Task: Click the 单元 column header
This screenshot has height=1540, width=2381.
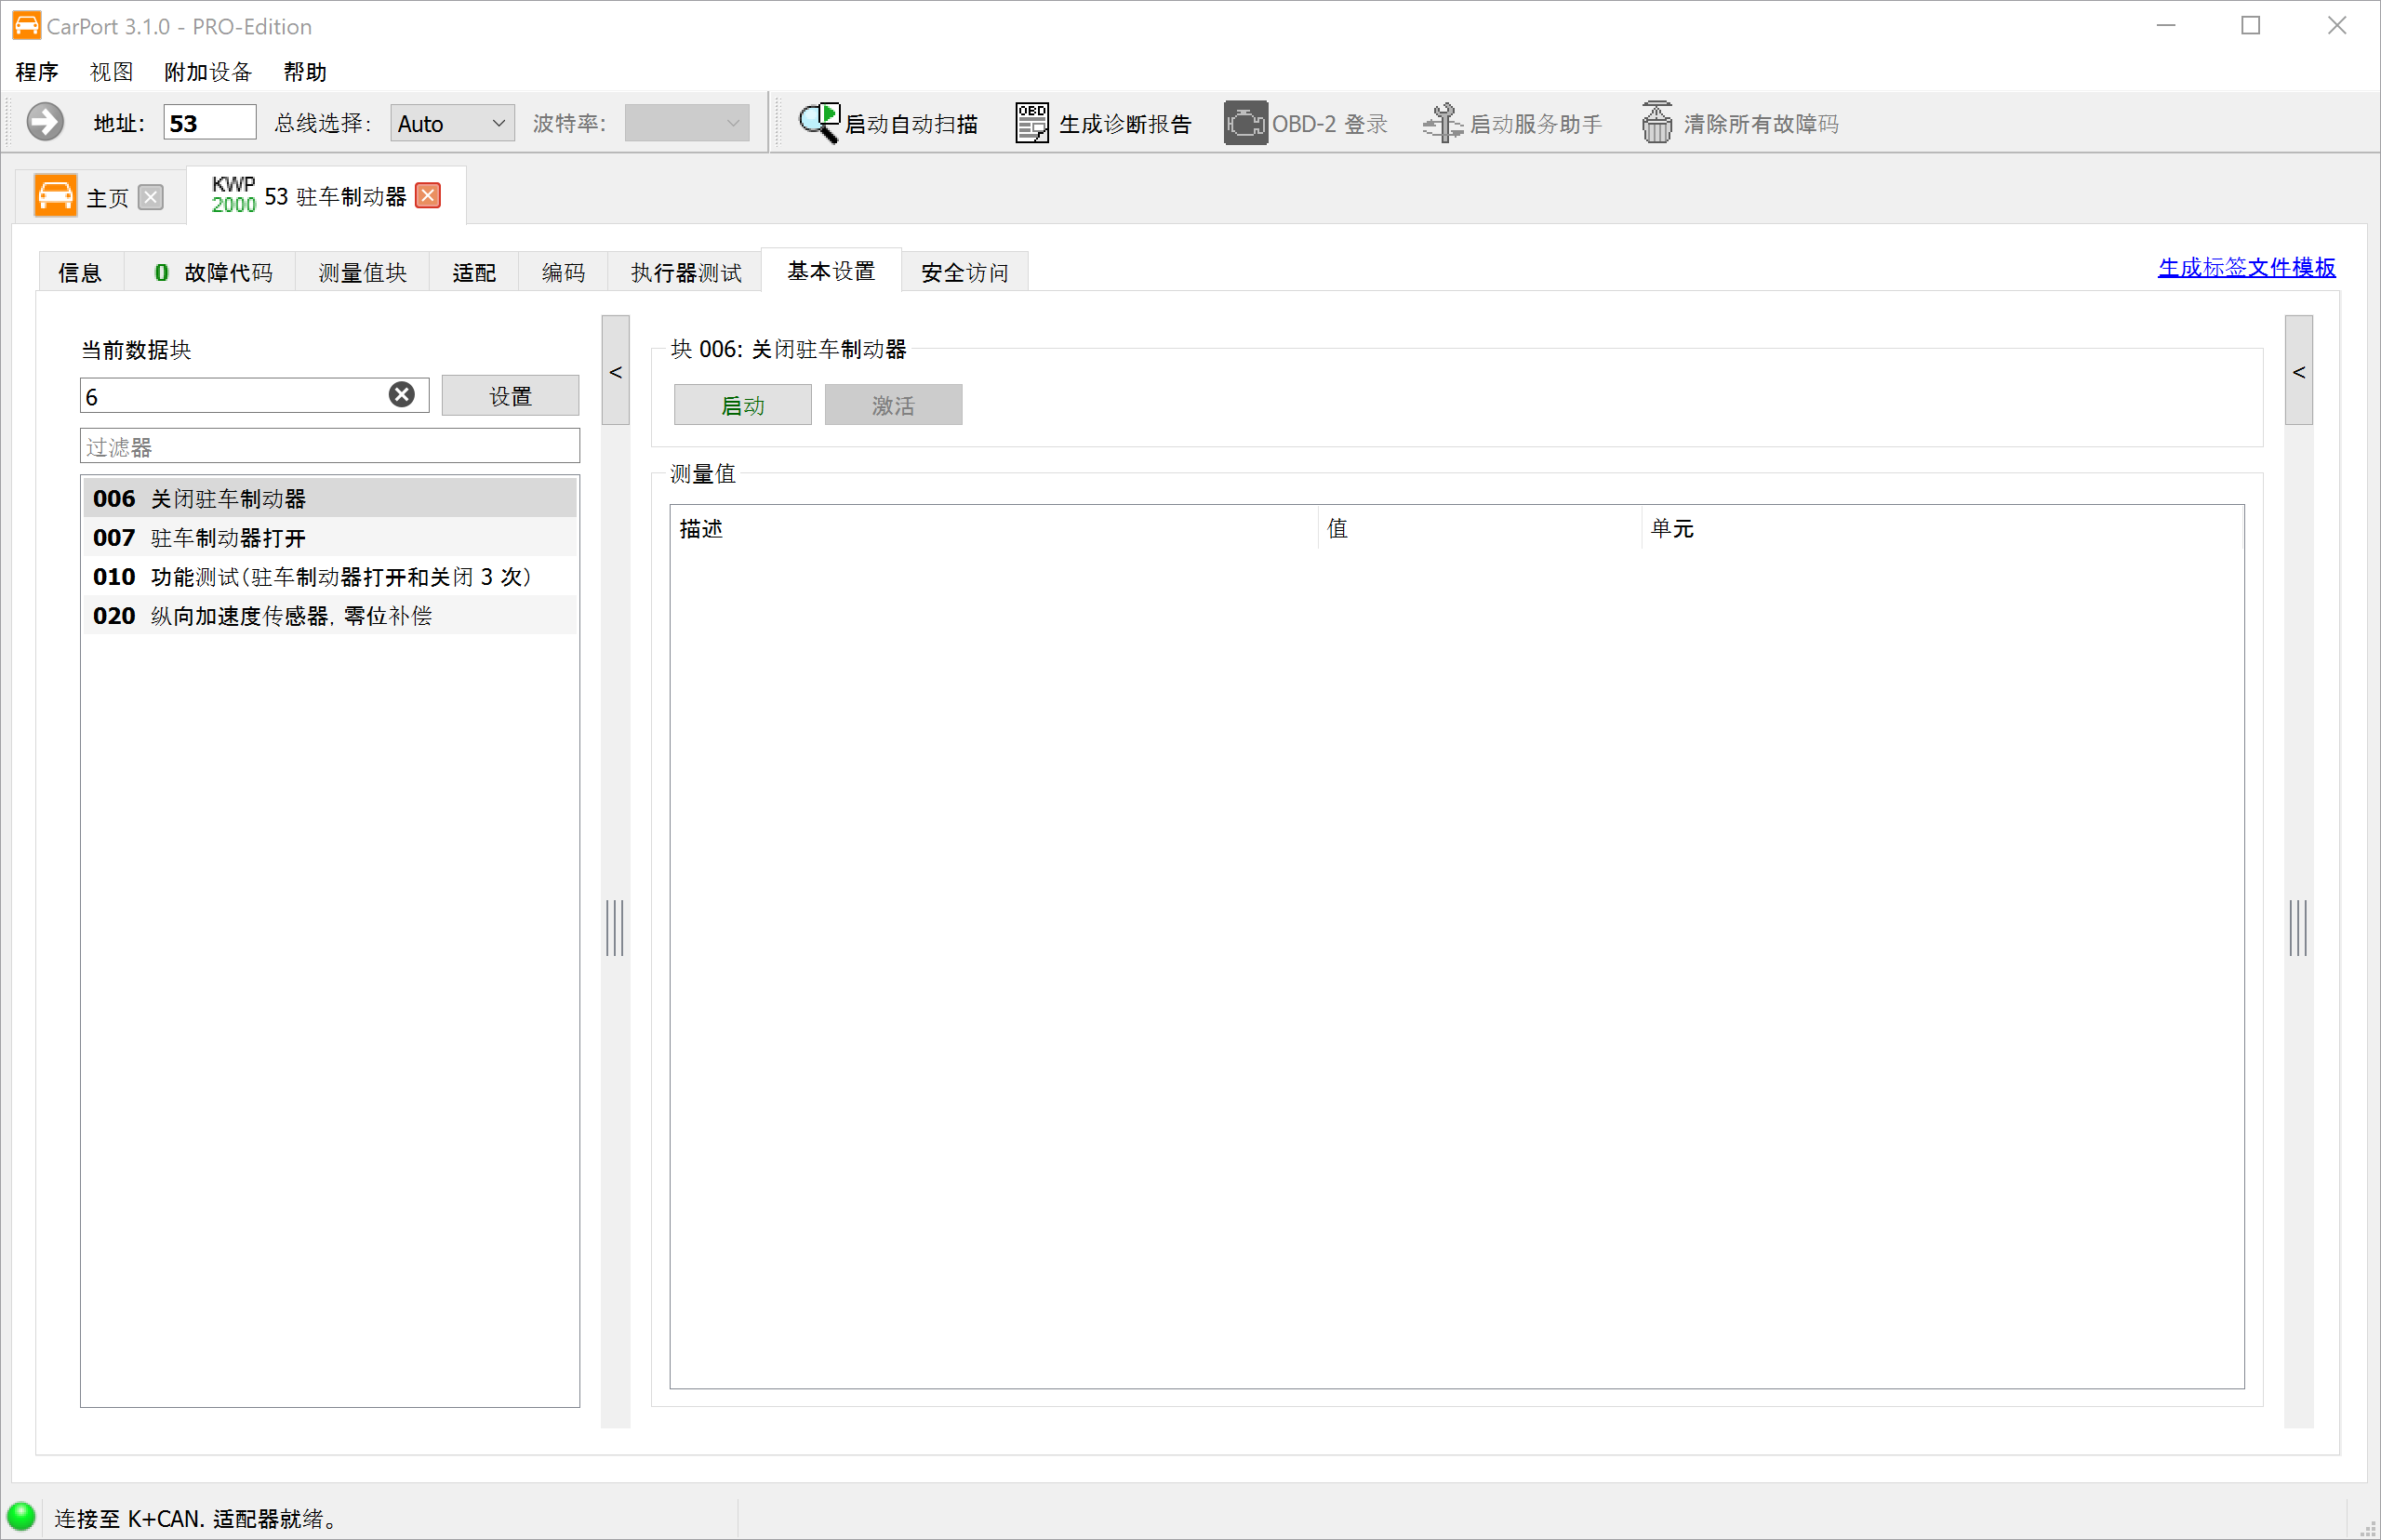Action: point(1943,528)
